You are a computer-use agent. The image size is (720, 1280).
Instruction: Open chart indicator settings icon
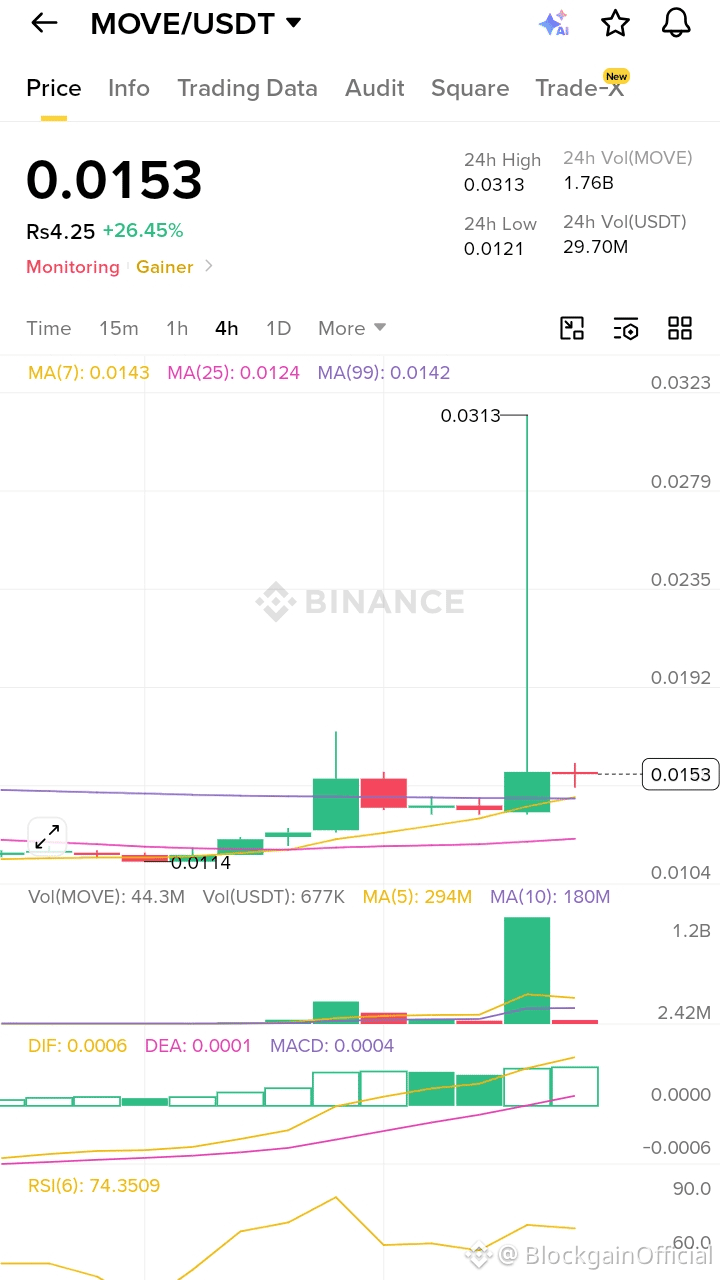(626, 328)
